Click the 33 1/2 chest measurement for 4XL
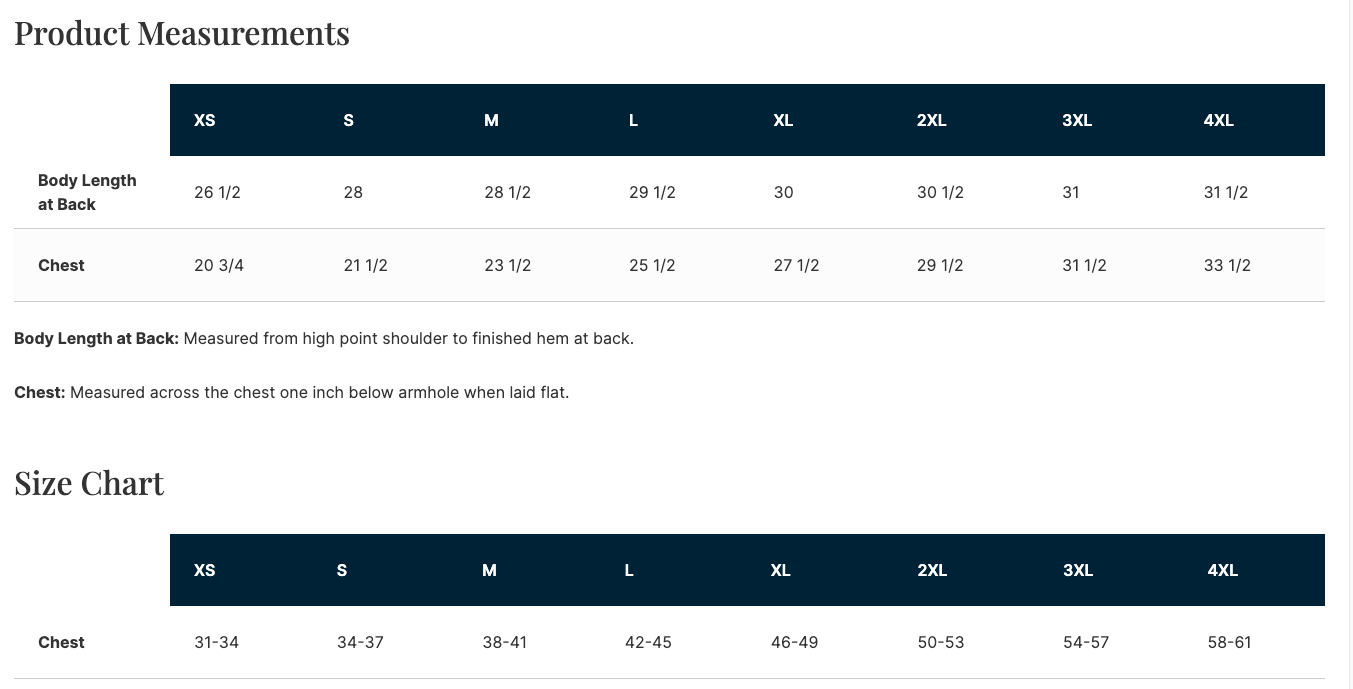 point(1227,265)
